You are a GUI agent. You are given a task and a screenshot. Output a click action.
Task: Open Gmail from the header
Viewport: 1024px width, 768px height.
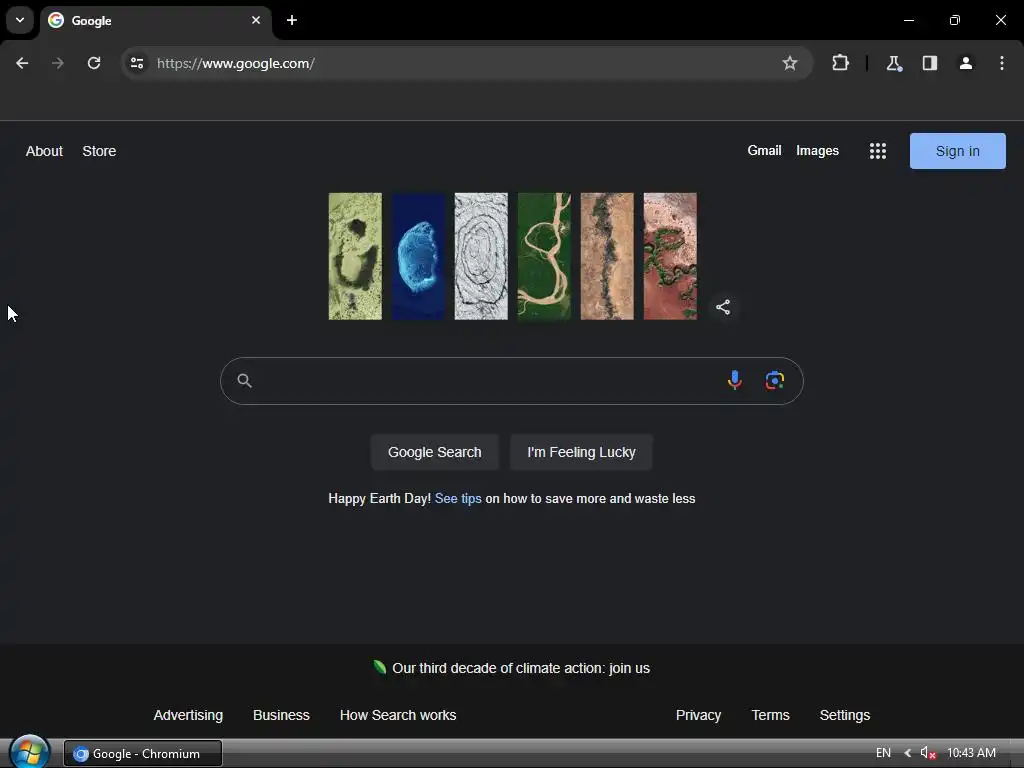click(764, 151)
